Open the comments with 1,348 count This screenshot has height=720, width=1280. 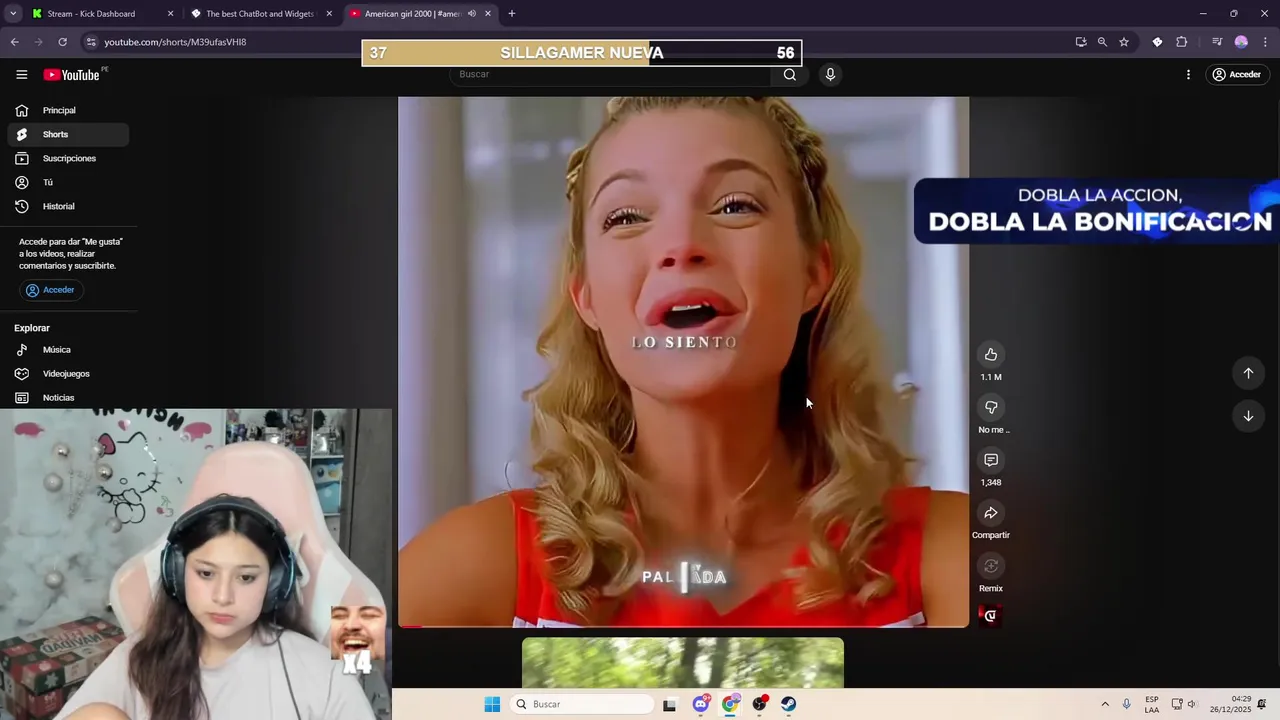click(991, 460)
